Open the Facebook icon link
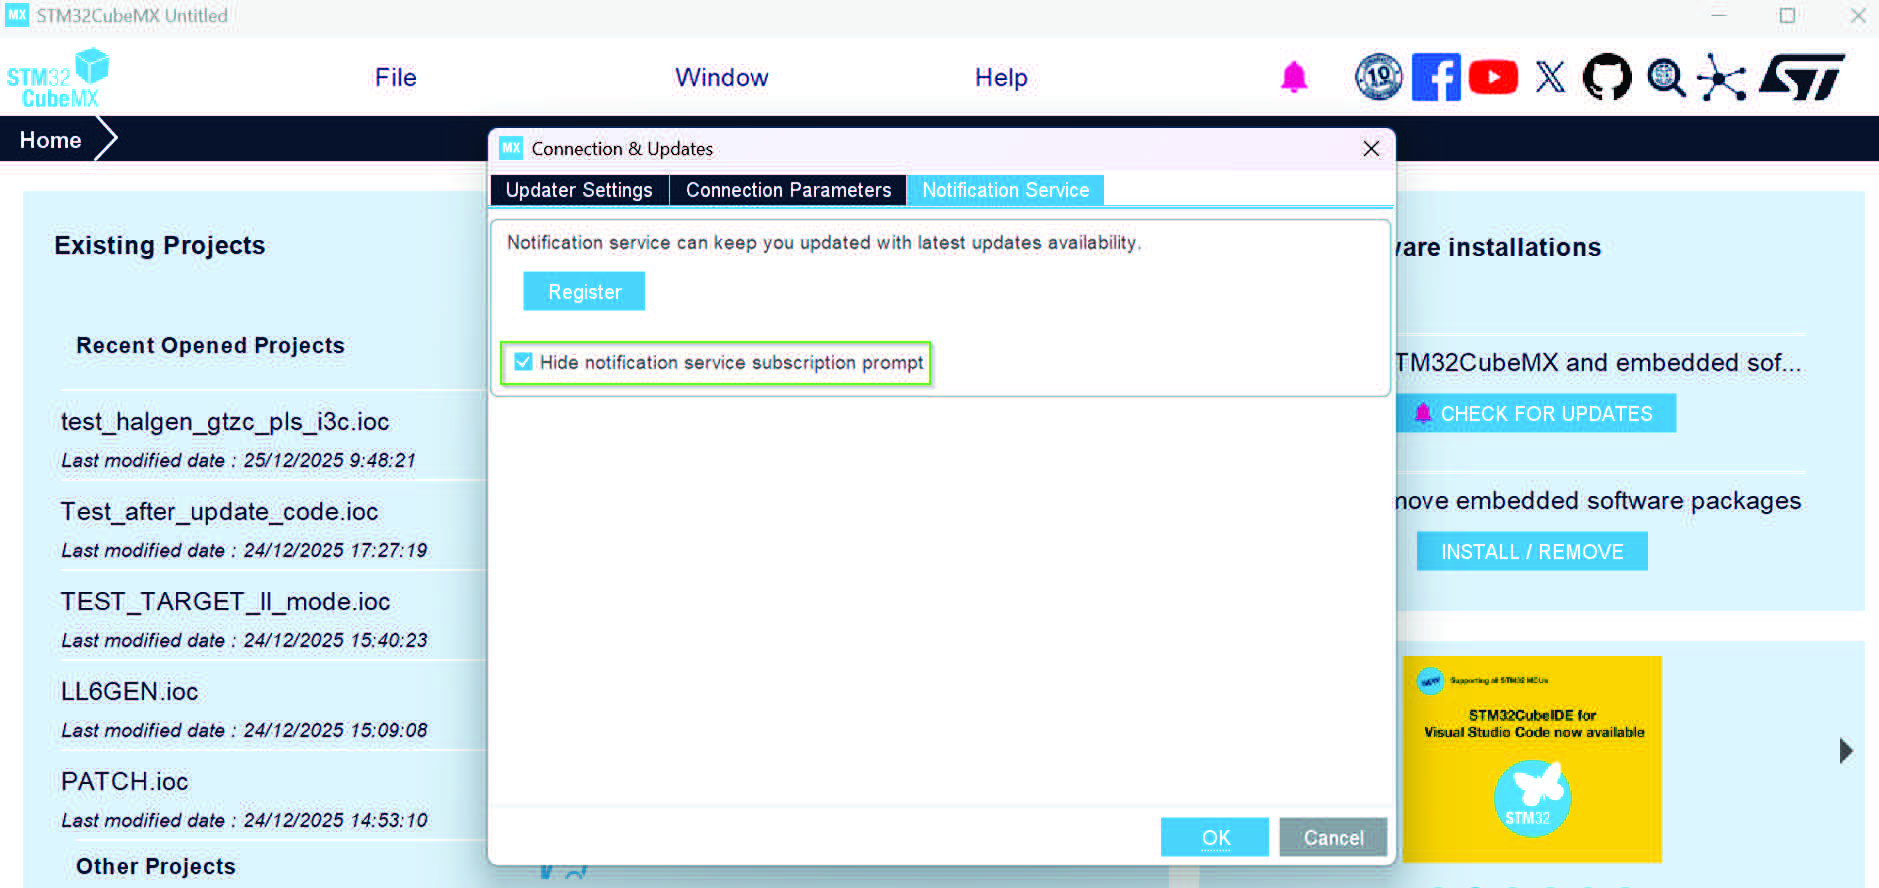This screenshot has height=888, width=1879. click(x=1436, y=77)
